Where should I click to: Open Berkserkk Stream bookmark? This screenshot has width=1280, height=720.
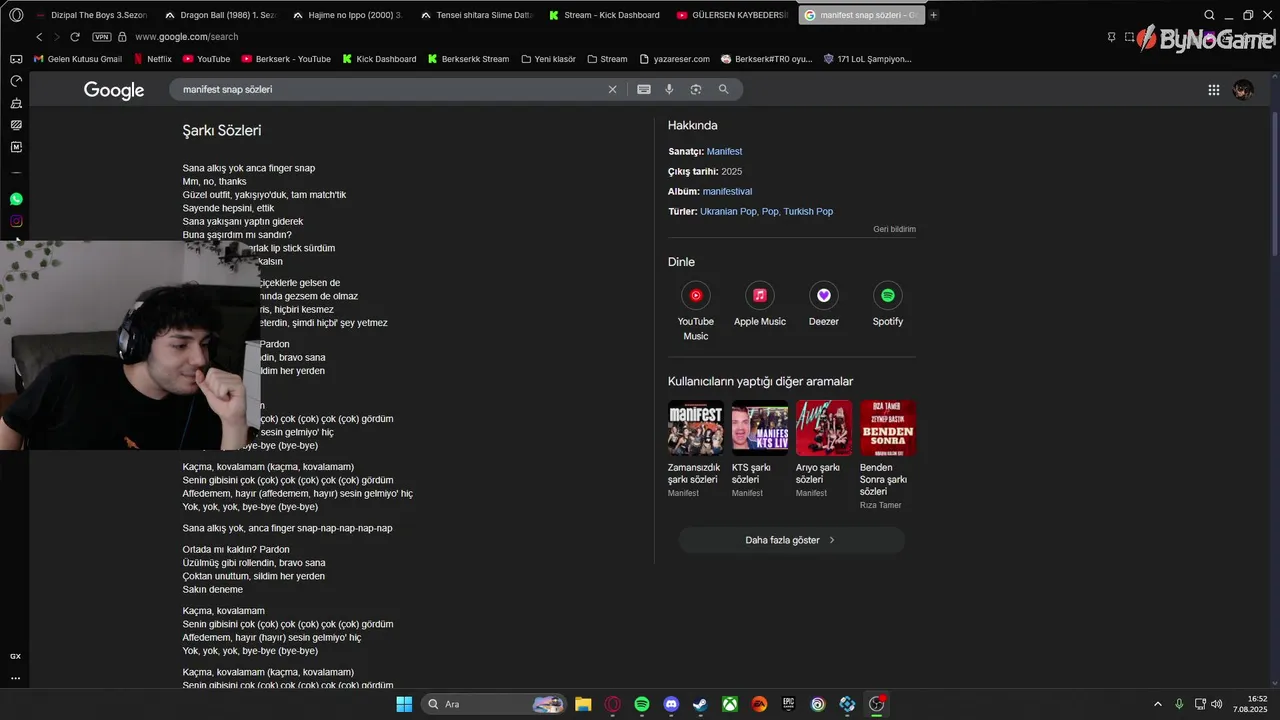click(468, 59)
